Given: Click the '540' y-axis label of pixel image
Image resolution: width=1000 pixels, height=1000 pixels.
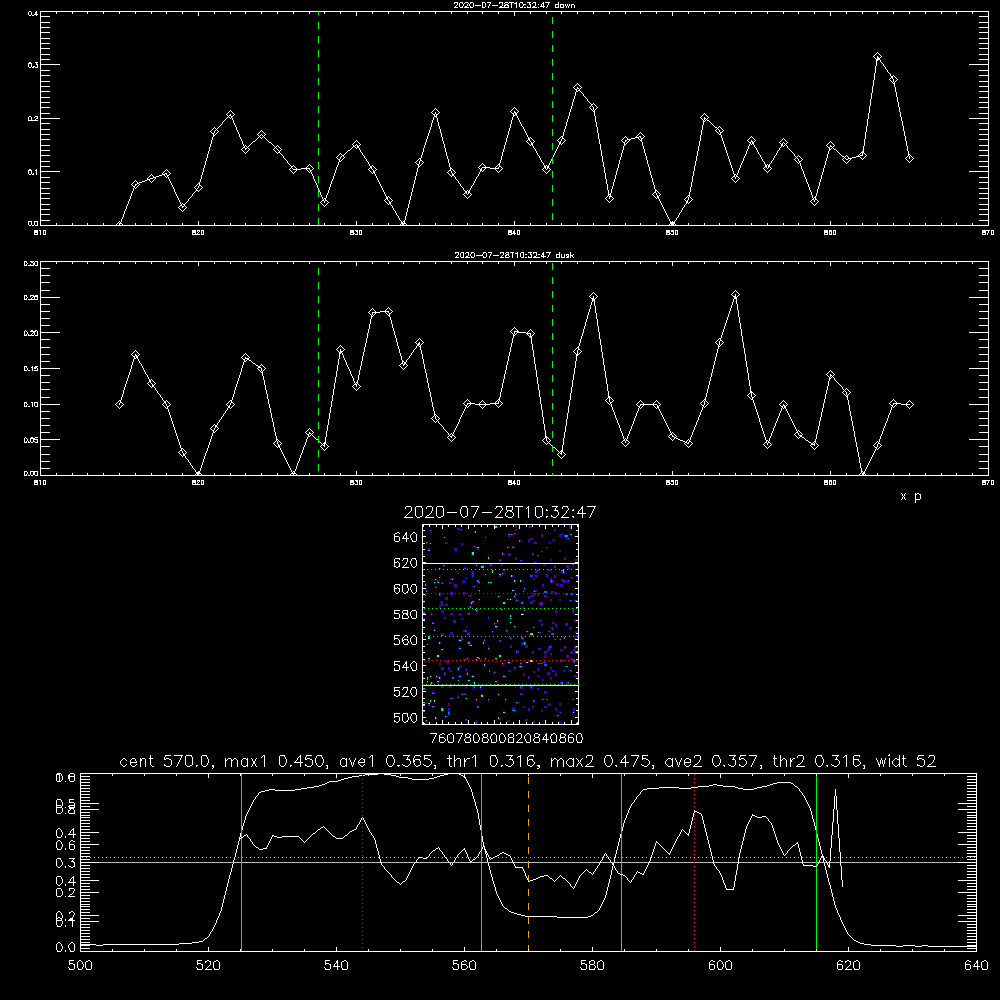Looking at the screenshot, I should pyautogui.click(x=405, y=666).
